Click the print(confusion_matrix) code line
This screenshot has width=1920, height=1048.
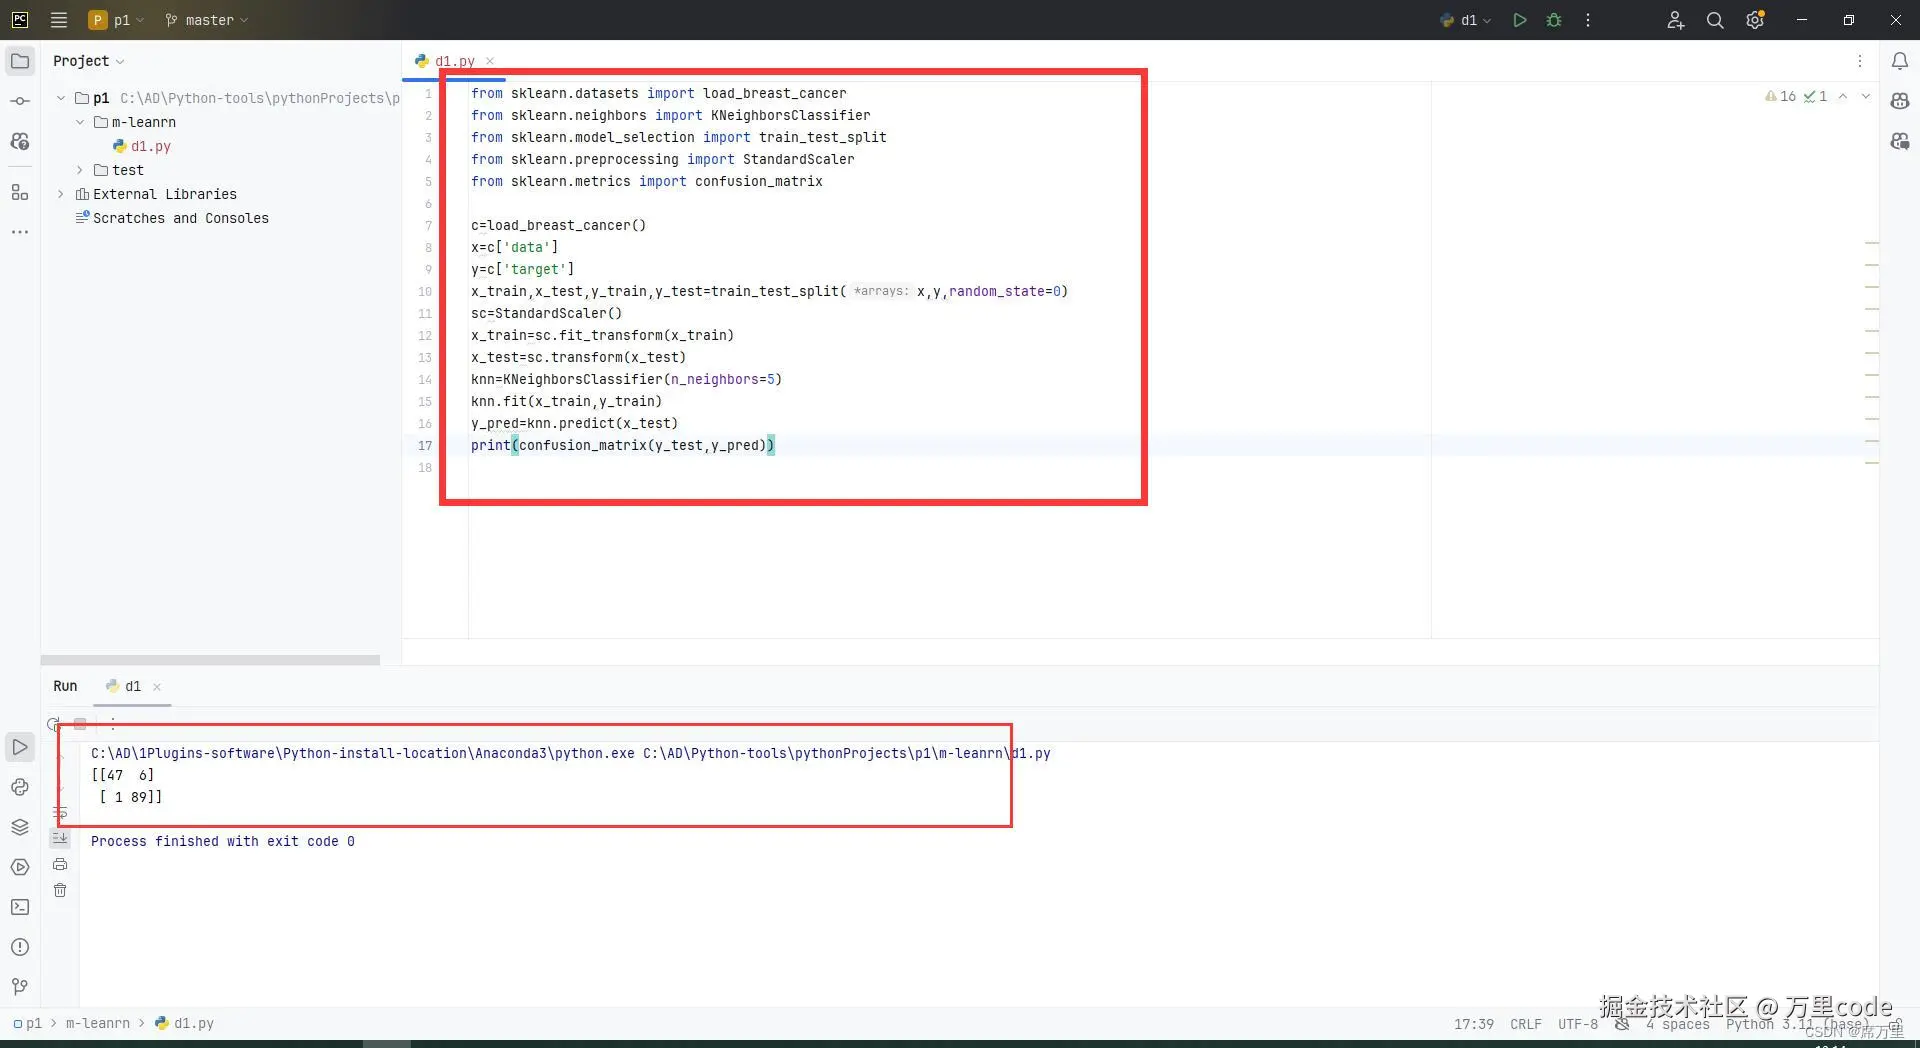pyautogui.click(x=623, y=445)
